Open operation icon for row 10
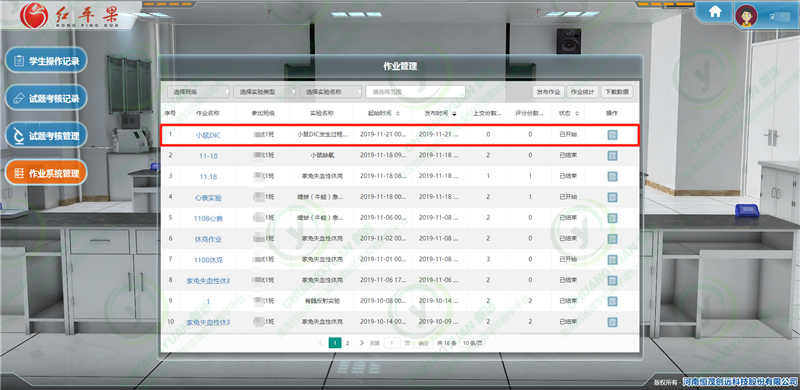This screenshot has height=390, width=800. pyautogui.click(x=612, y=322)
